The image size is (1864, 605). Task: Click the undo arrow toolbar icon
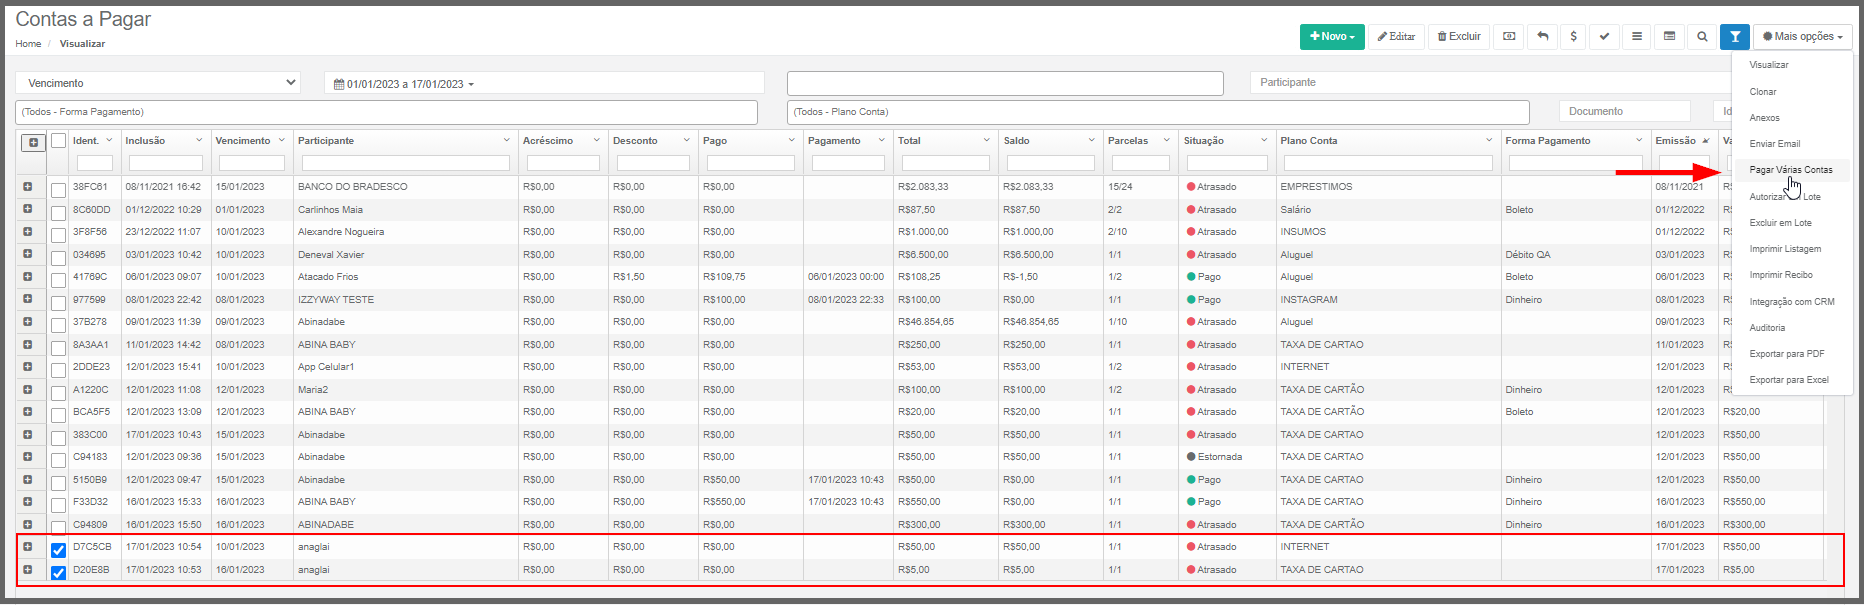click(x=1542, y=37)
